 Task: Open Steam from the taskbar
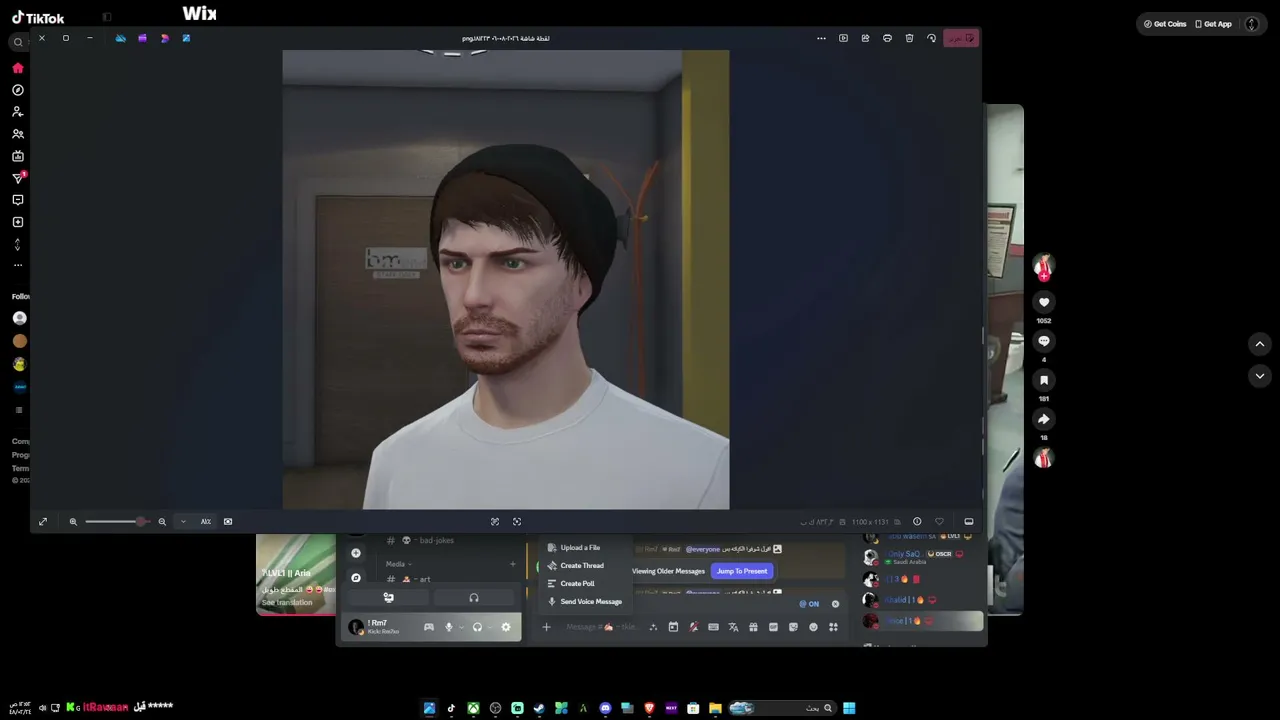pos(539,708)
